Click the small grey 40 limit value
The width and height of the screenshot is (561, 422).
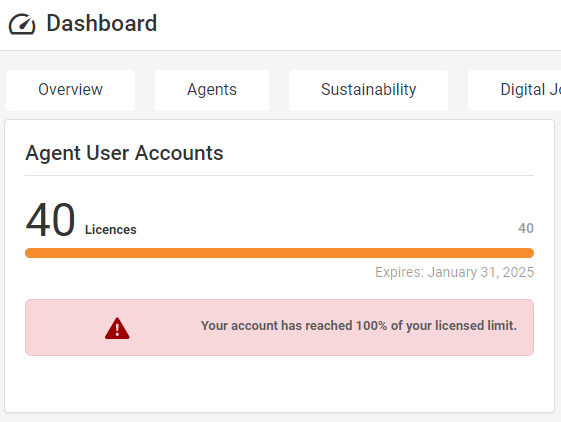[526, 228]
